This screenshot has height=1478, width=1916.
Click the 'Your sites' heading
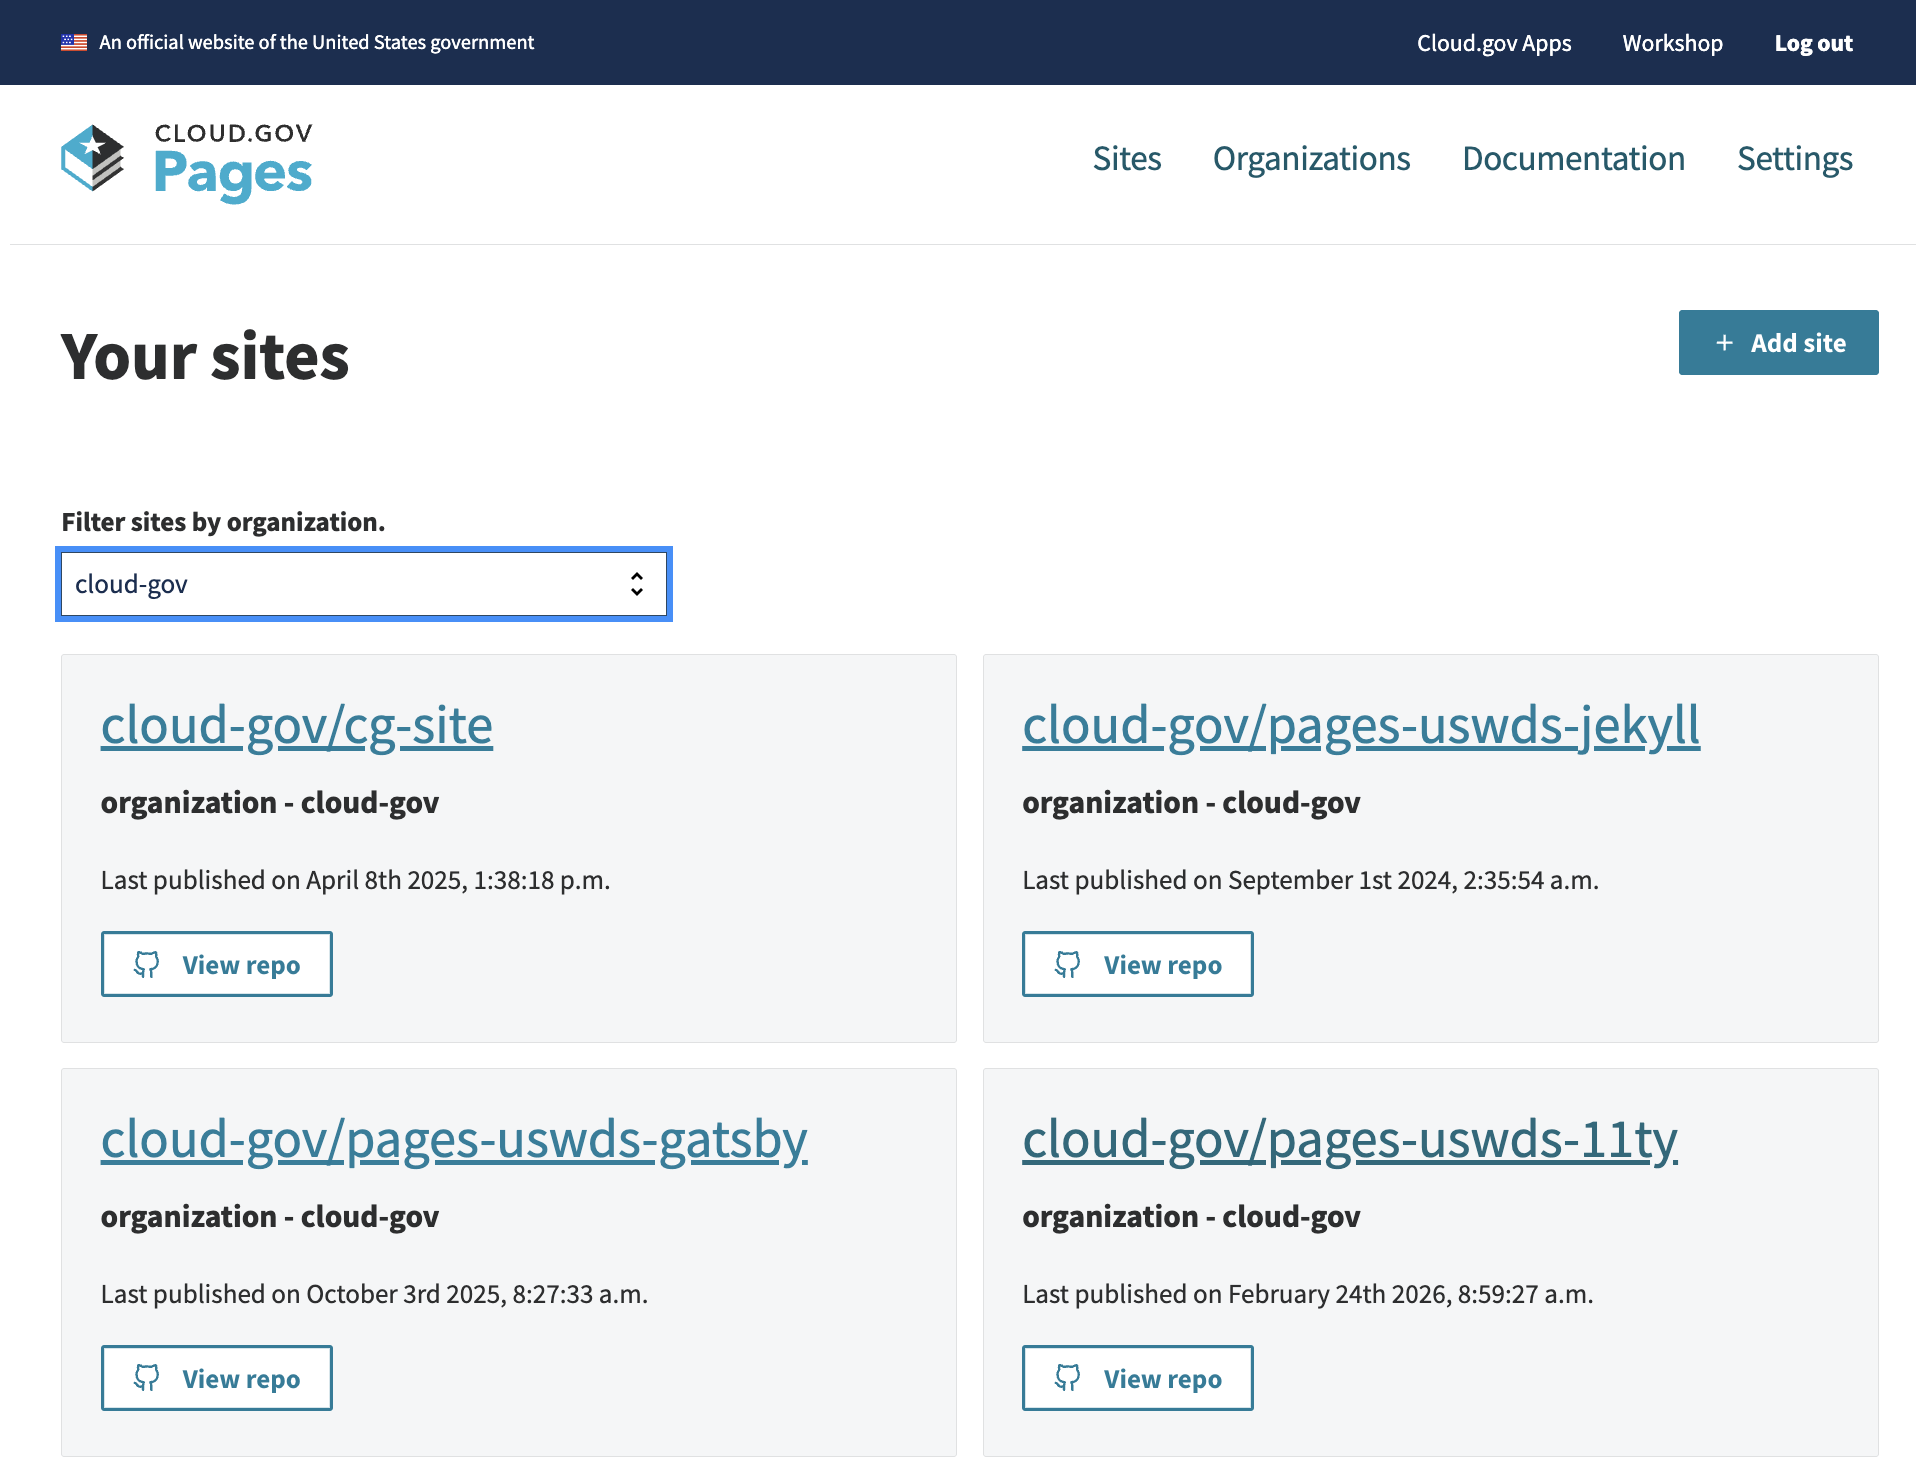205,357
